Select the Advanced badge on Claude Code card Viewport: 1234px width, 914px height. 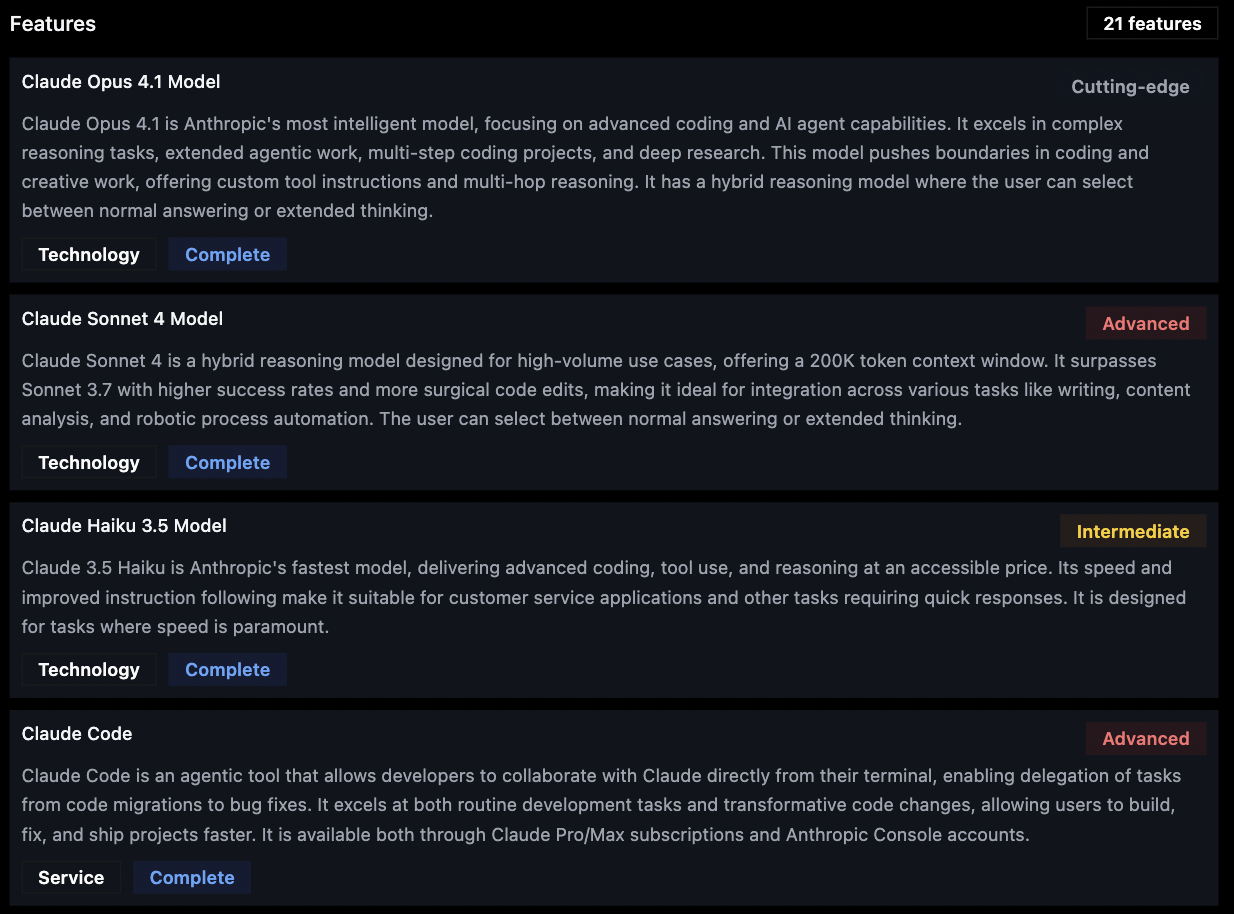[x=1145, y=739]
